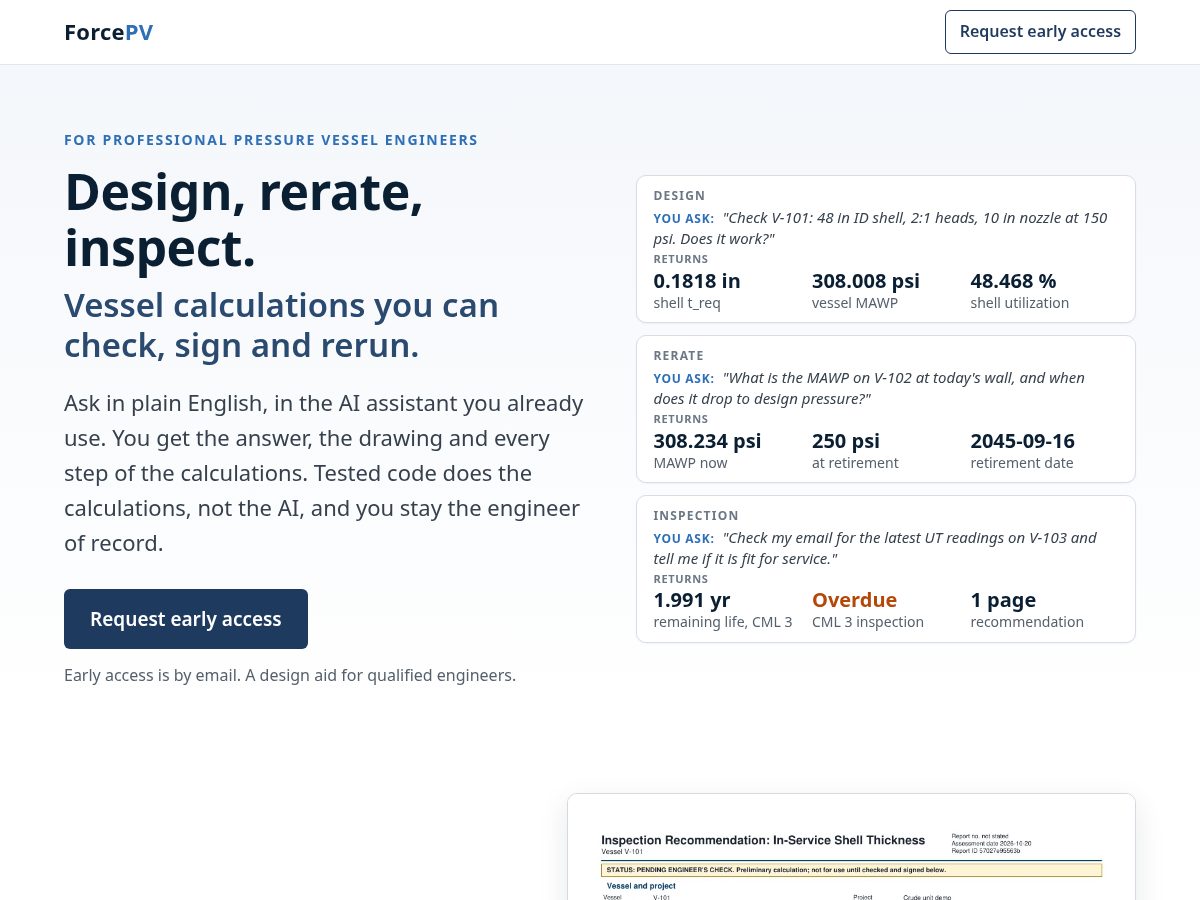Click the "retirement date" label
The width and height of the screenshot is (1200, 900).
click(1022, 463)
